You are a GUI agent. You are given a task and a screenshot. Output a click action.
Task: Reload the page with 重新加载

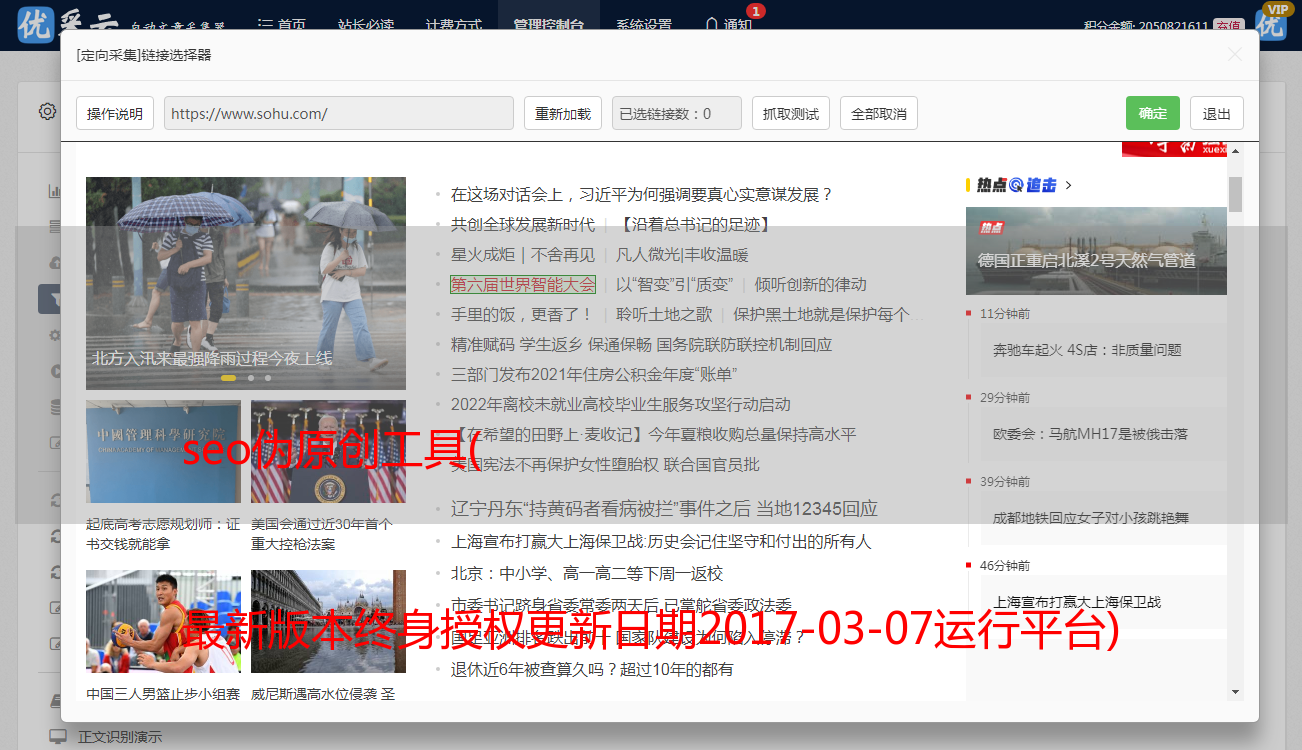[x=562, y=113]
